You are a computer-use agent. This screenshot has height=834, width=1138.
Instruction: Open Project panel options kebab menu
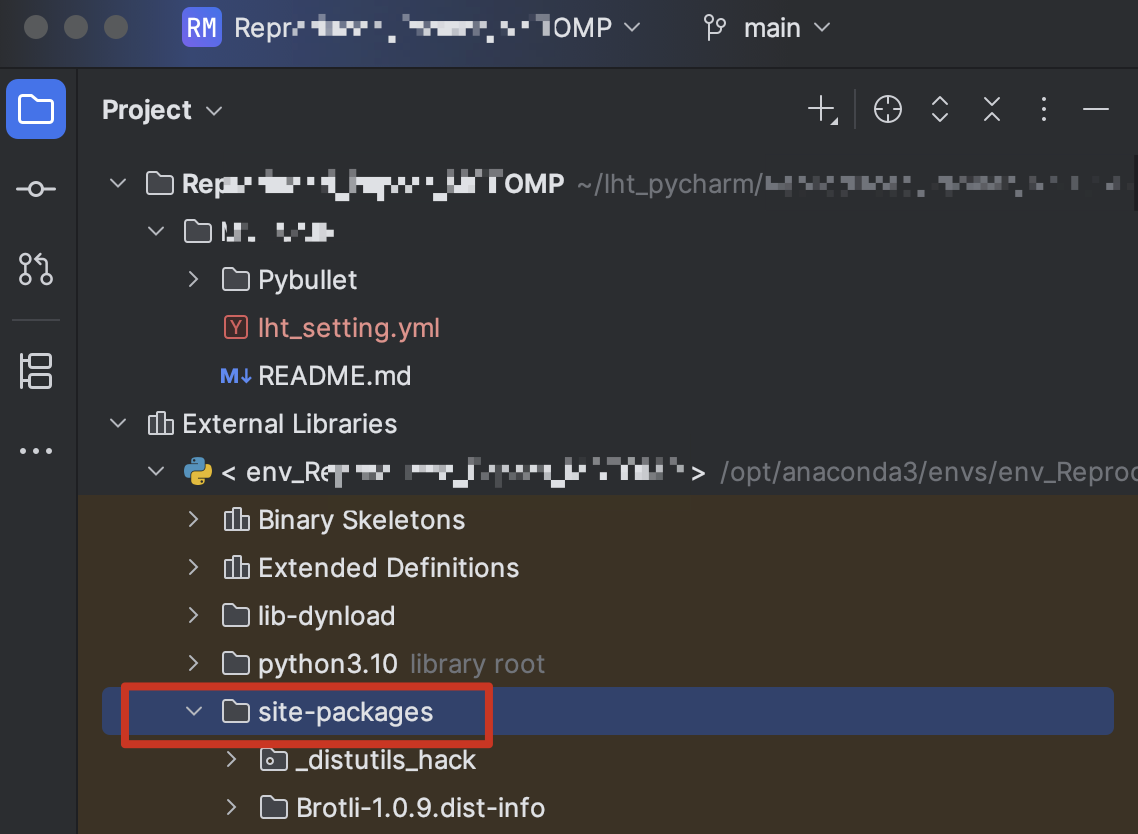pos(1044,109)
